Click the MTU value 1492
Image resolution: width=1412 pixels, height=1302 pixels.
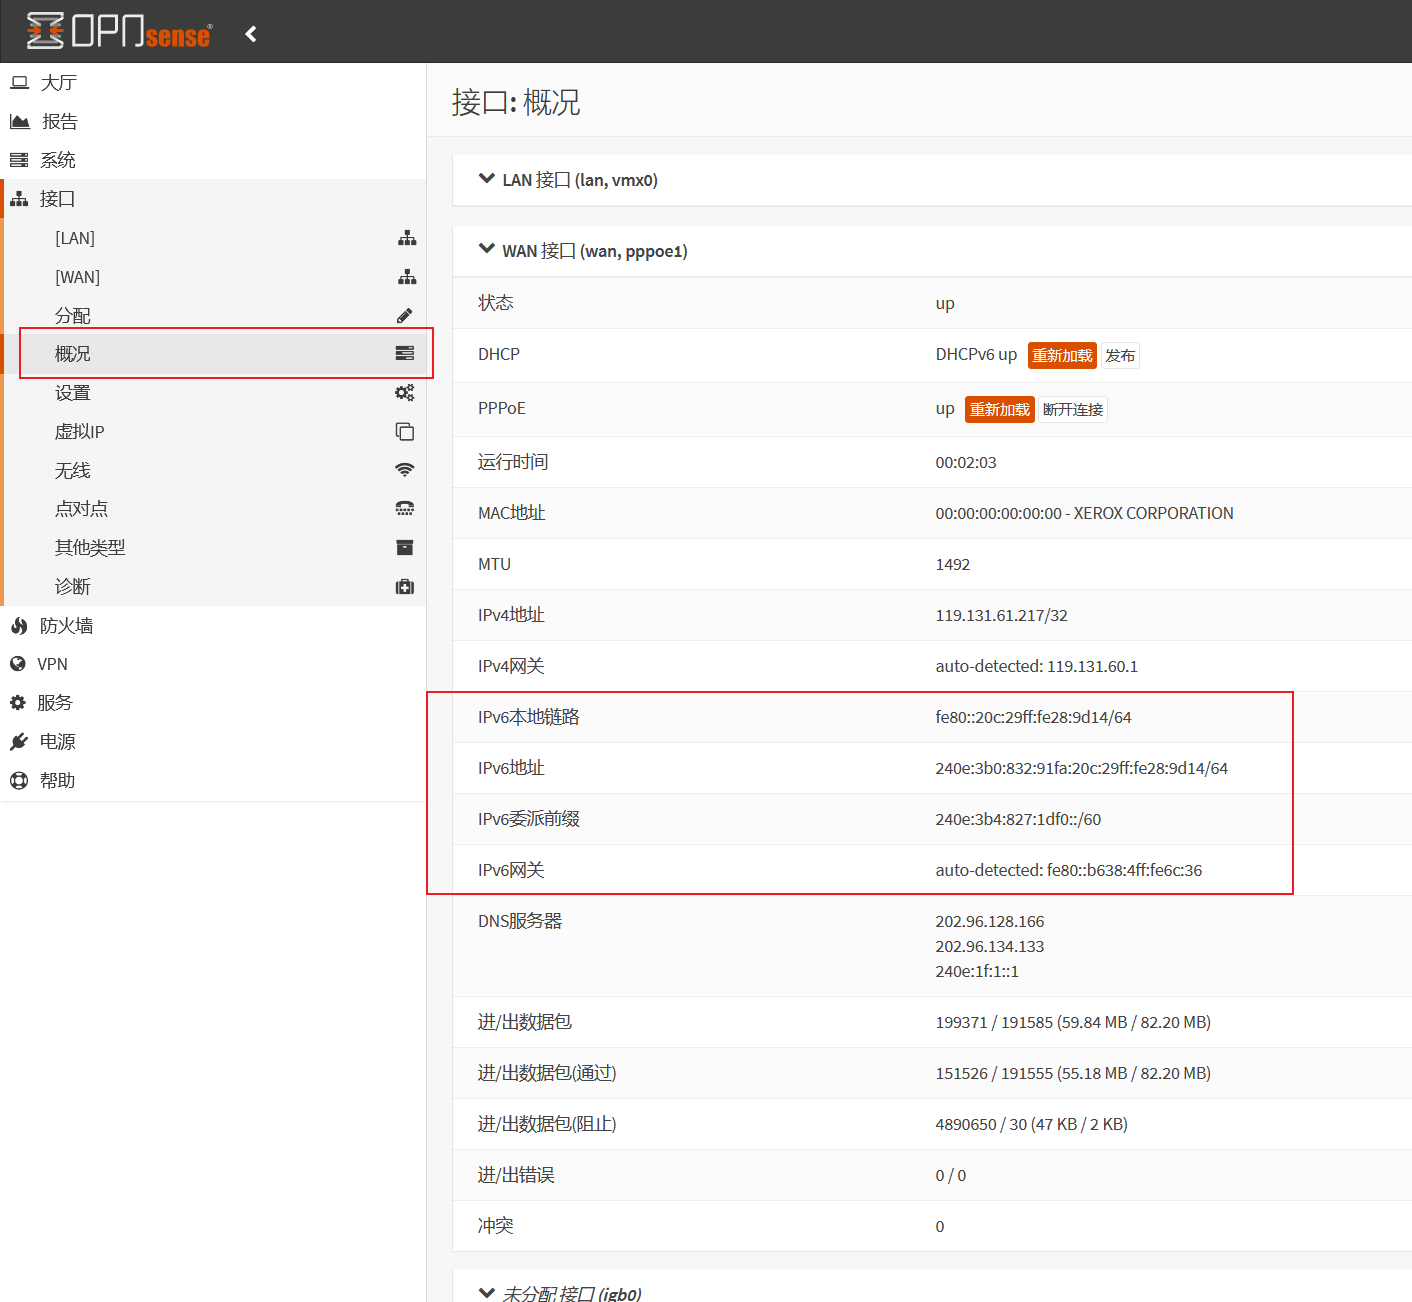point(952,565)
